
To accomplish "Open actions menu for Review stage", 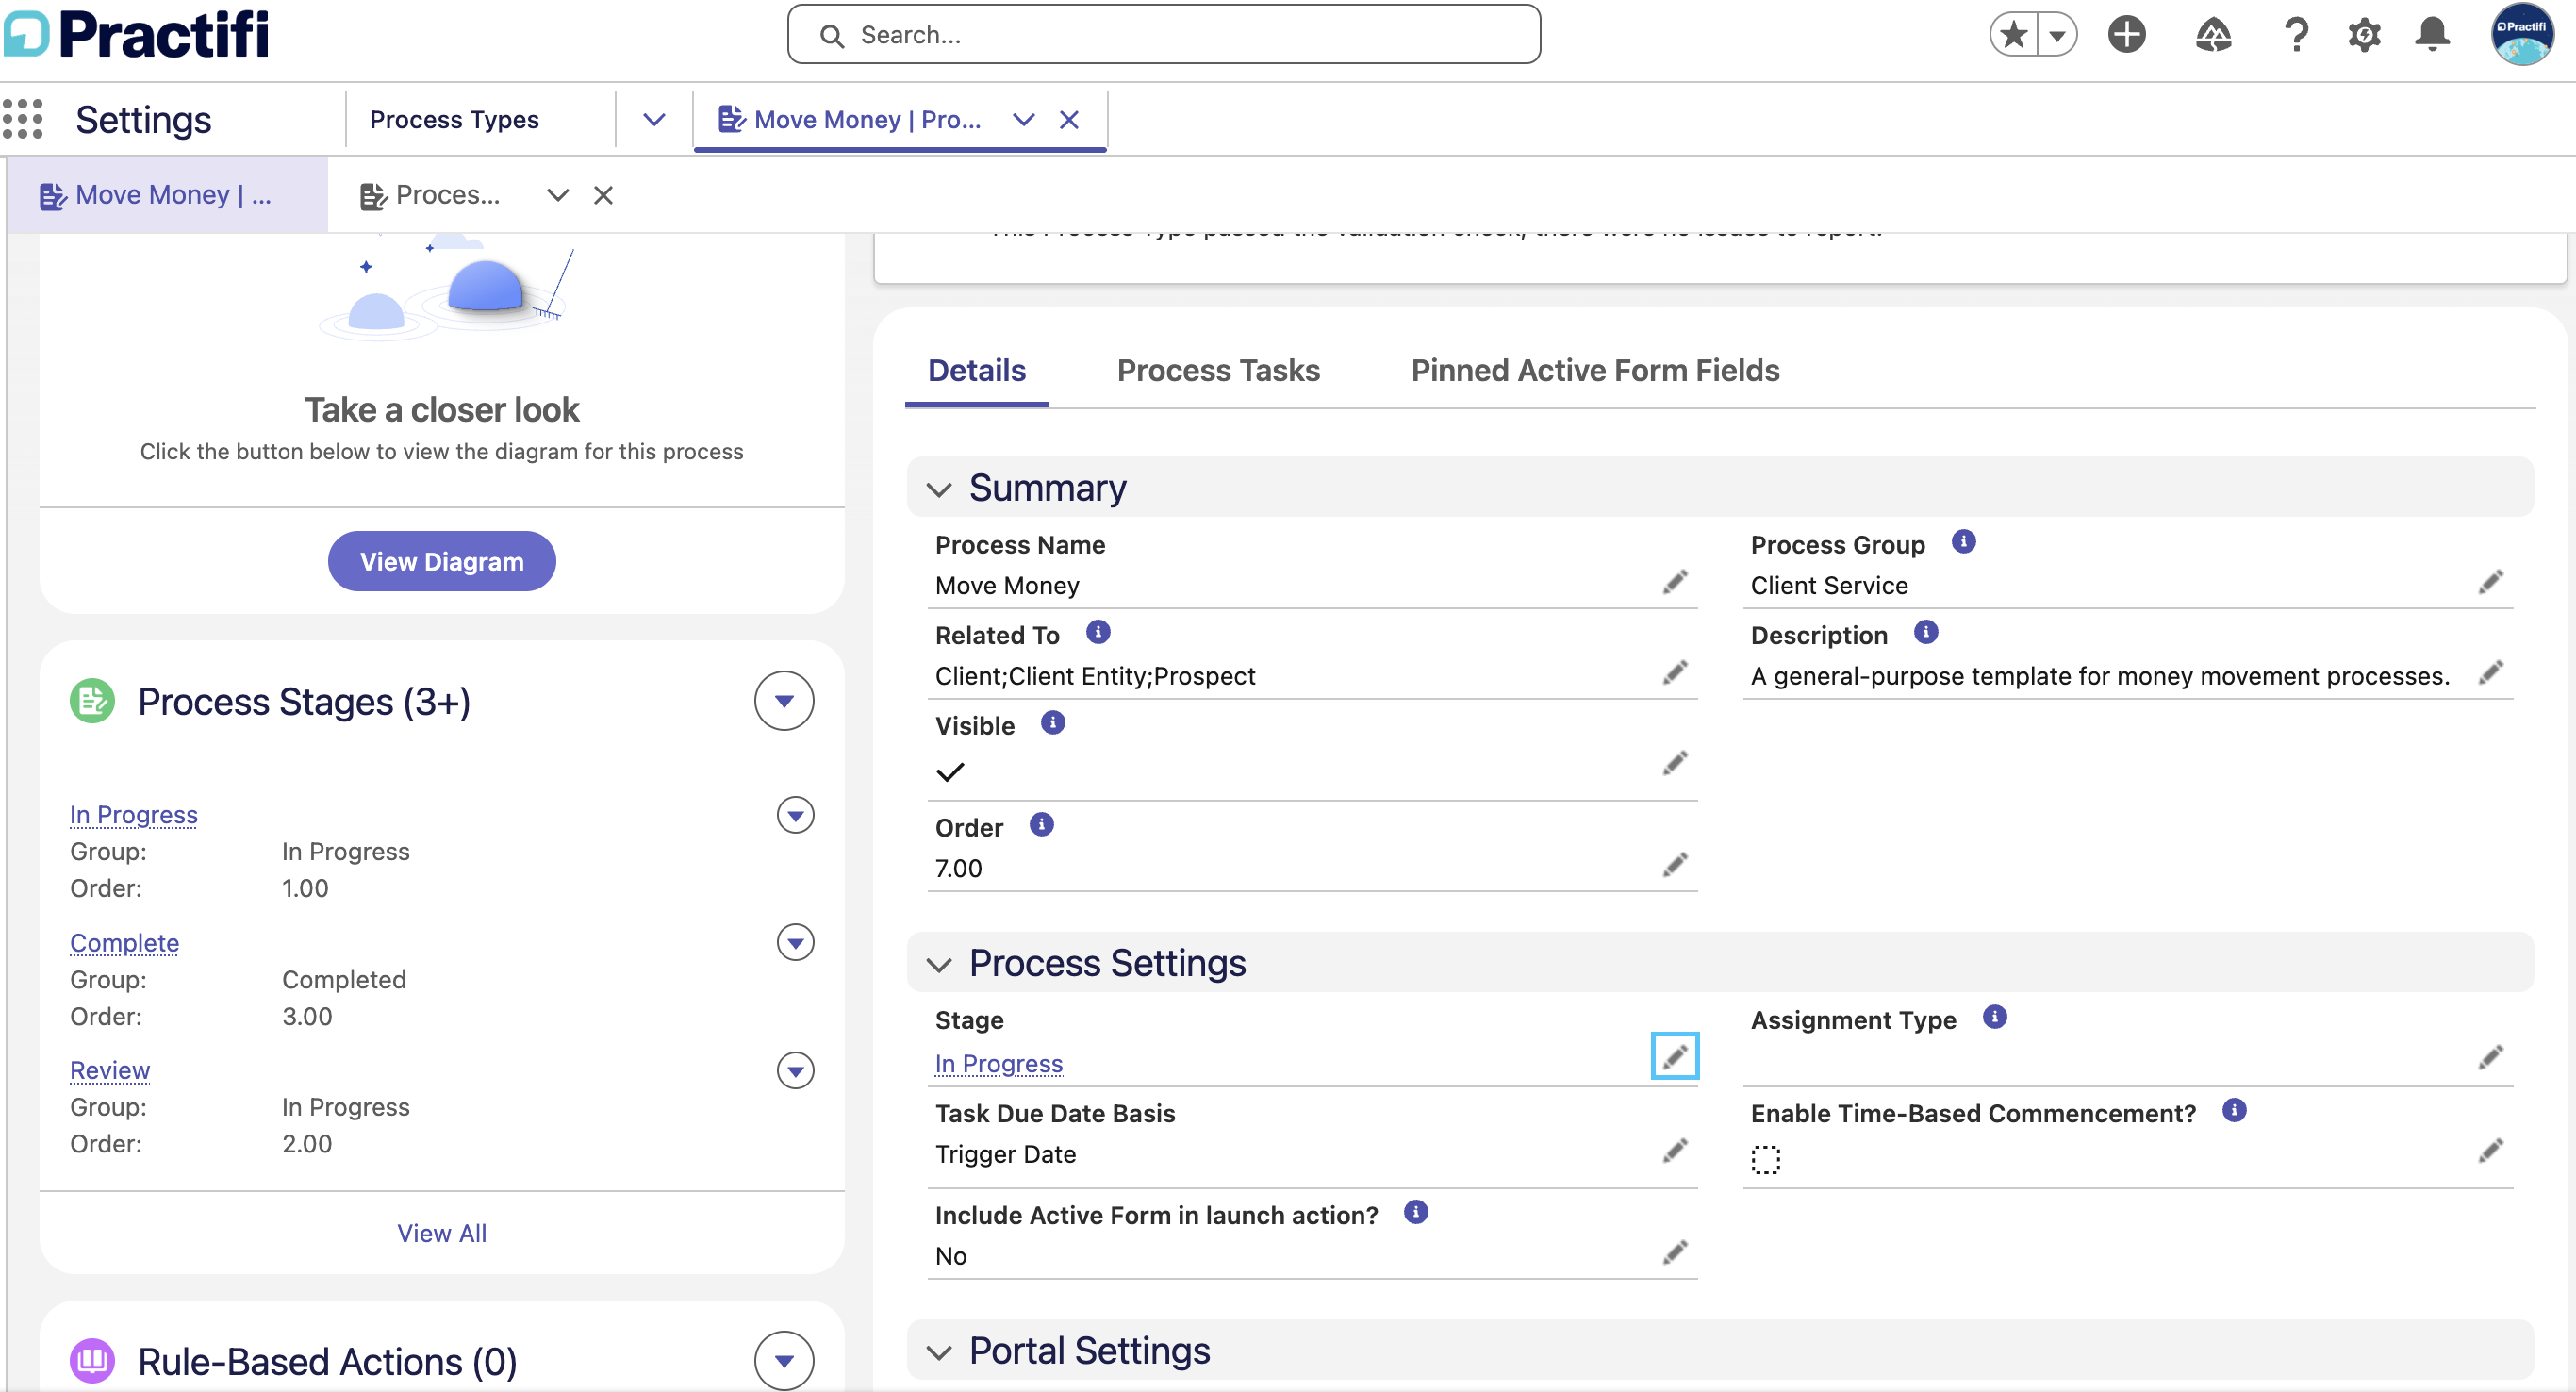I will click(x=795, y=1071).
